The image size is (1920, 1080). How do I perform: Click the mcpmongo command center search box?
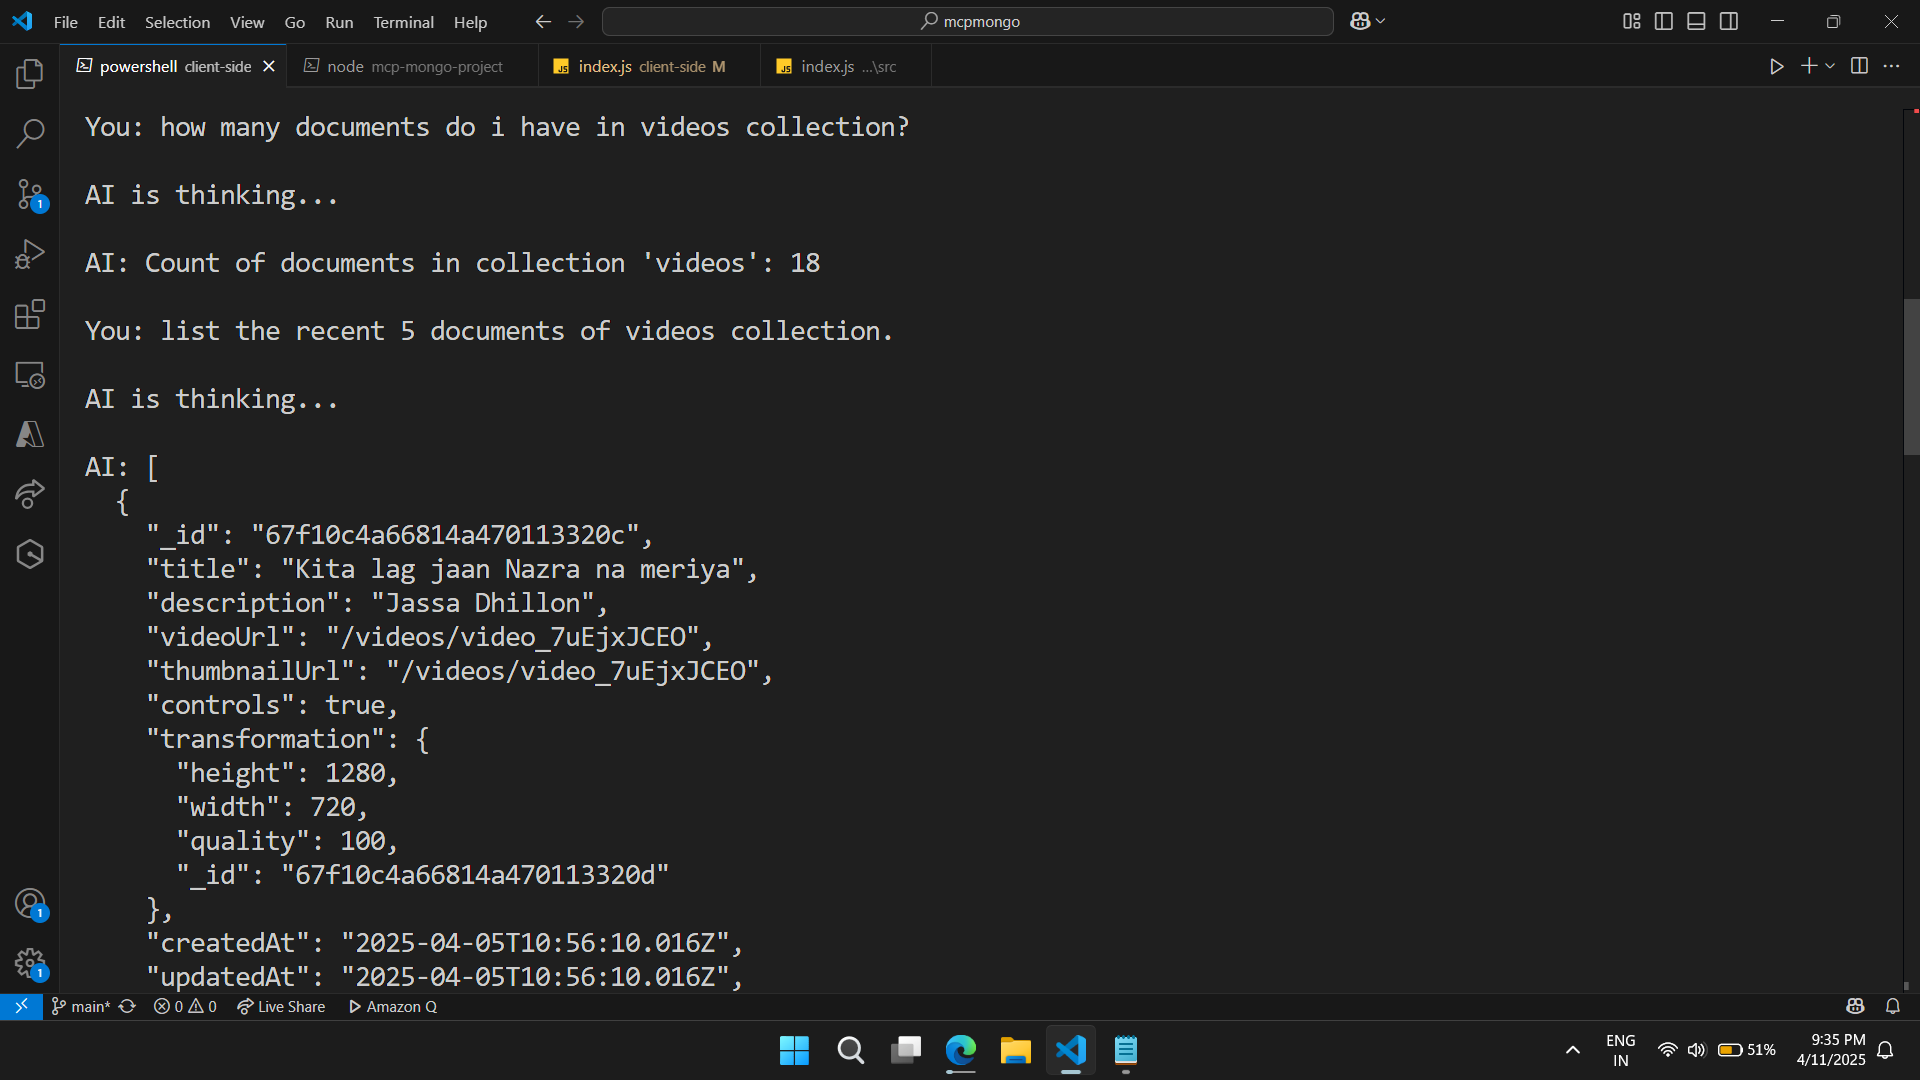pos(967,21)
